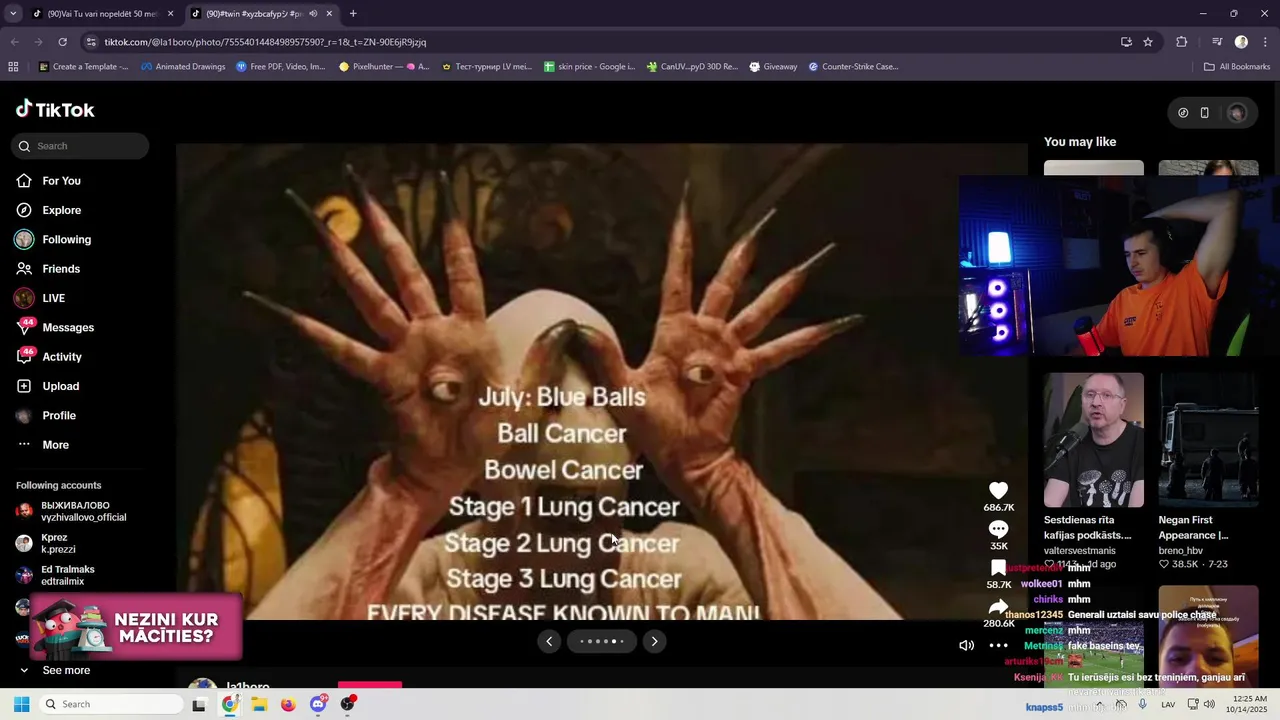Open Profile from the sidebar
This screenshot has height=720, width=1280.
click(46, 415)
